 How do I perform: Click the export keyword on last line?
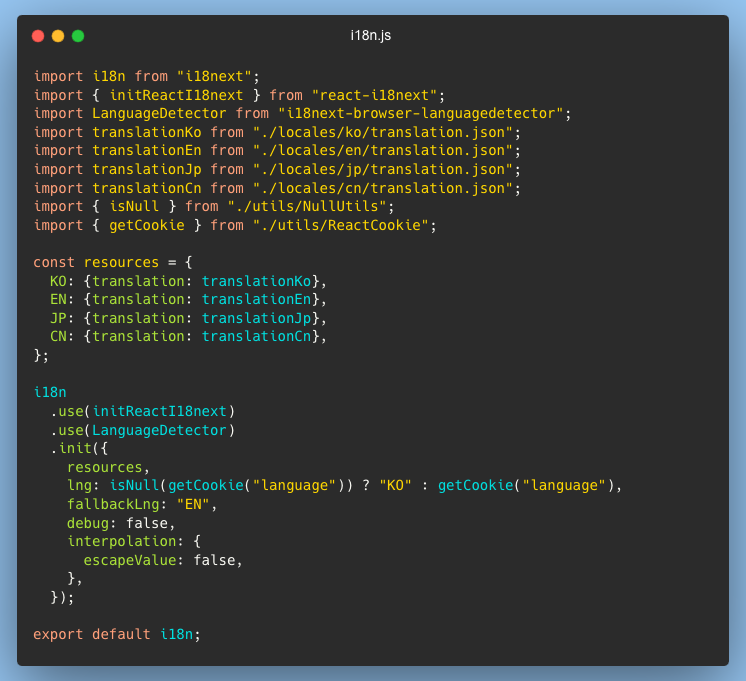[x=58, y=635]
